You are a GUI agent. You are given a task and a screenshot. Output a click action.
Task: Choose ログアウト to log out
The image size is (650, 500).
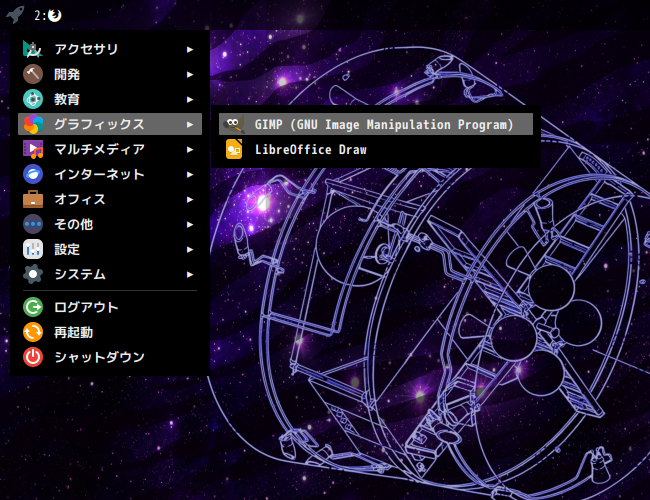coord(110,307)
